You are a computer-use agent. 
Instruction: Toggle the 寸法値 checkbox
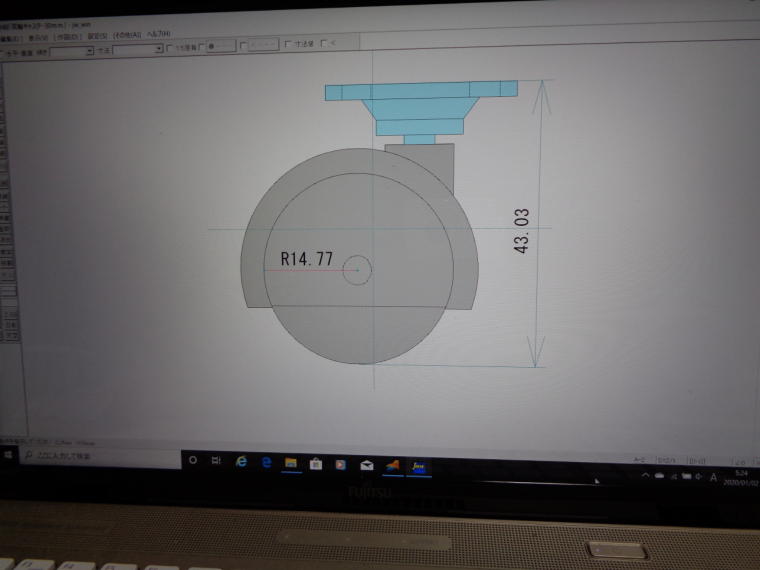[x=289, y=44]
